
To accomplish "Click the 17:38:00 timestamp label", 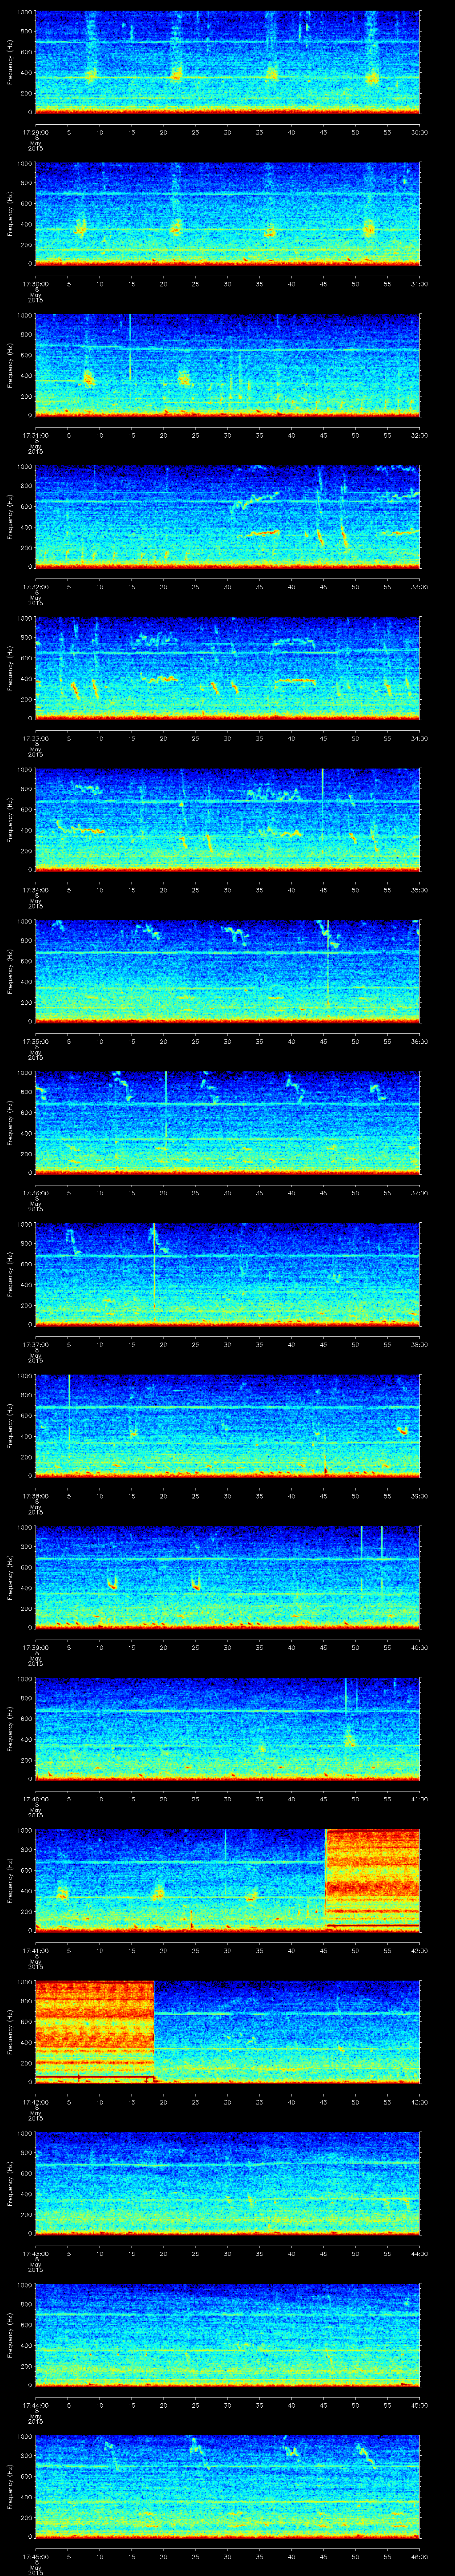I will [x=36, y=1495].
